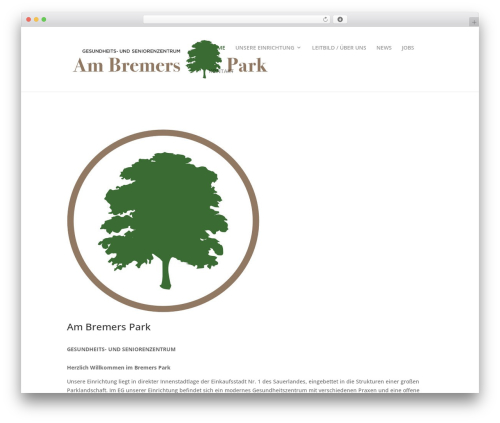Click the green maximize window button
Viewport: 500px width, 423px height.
[x=44, y=19]
